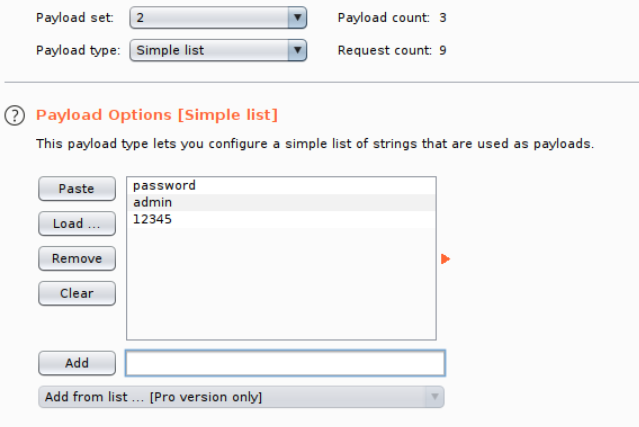Click the Payload count label
The image size is (639, 427).
tap(385, 18)
